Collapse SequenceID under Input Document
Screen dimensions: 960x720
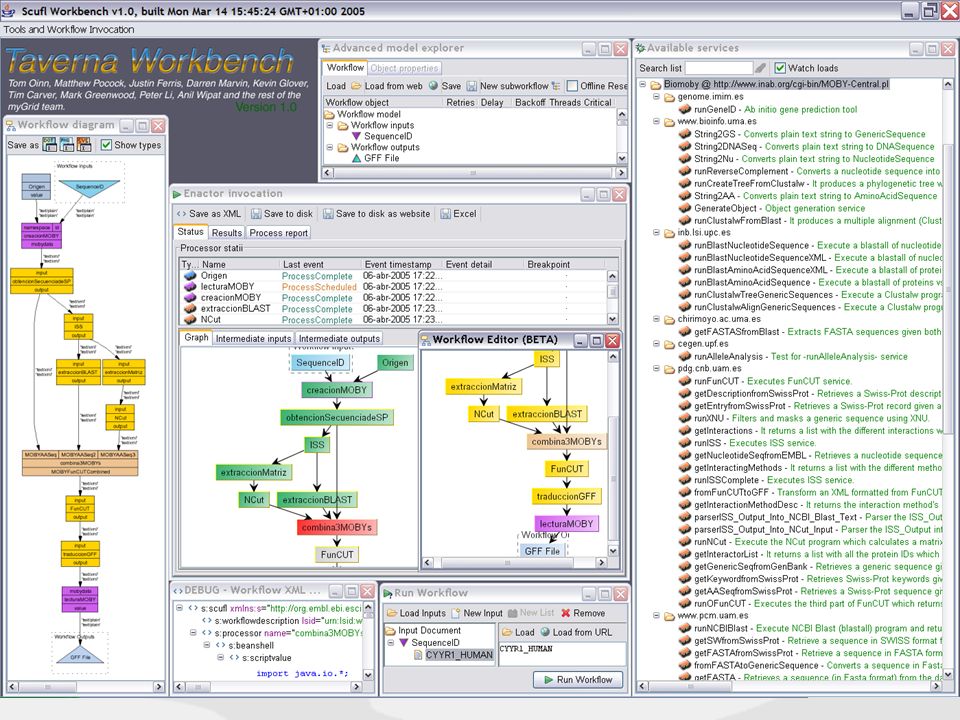pyautogui.click(x=391, y=643)
